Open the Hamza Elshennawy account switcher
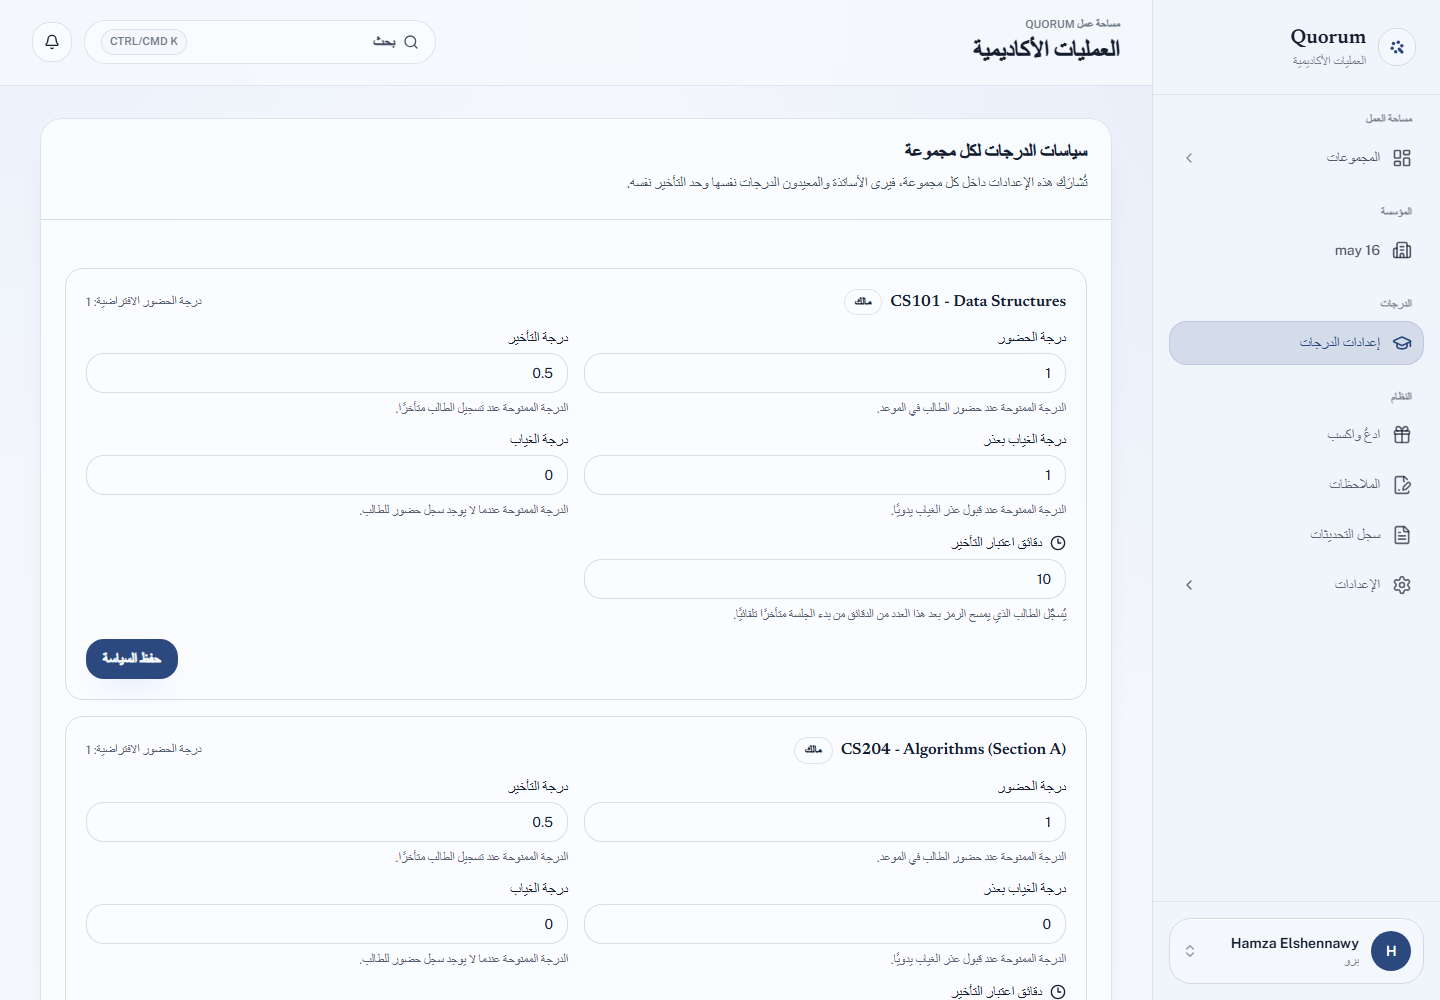 1296,951
